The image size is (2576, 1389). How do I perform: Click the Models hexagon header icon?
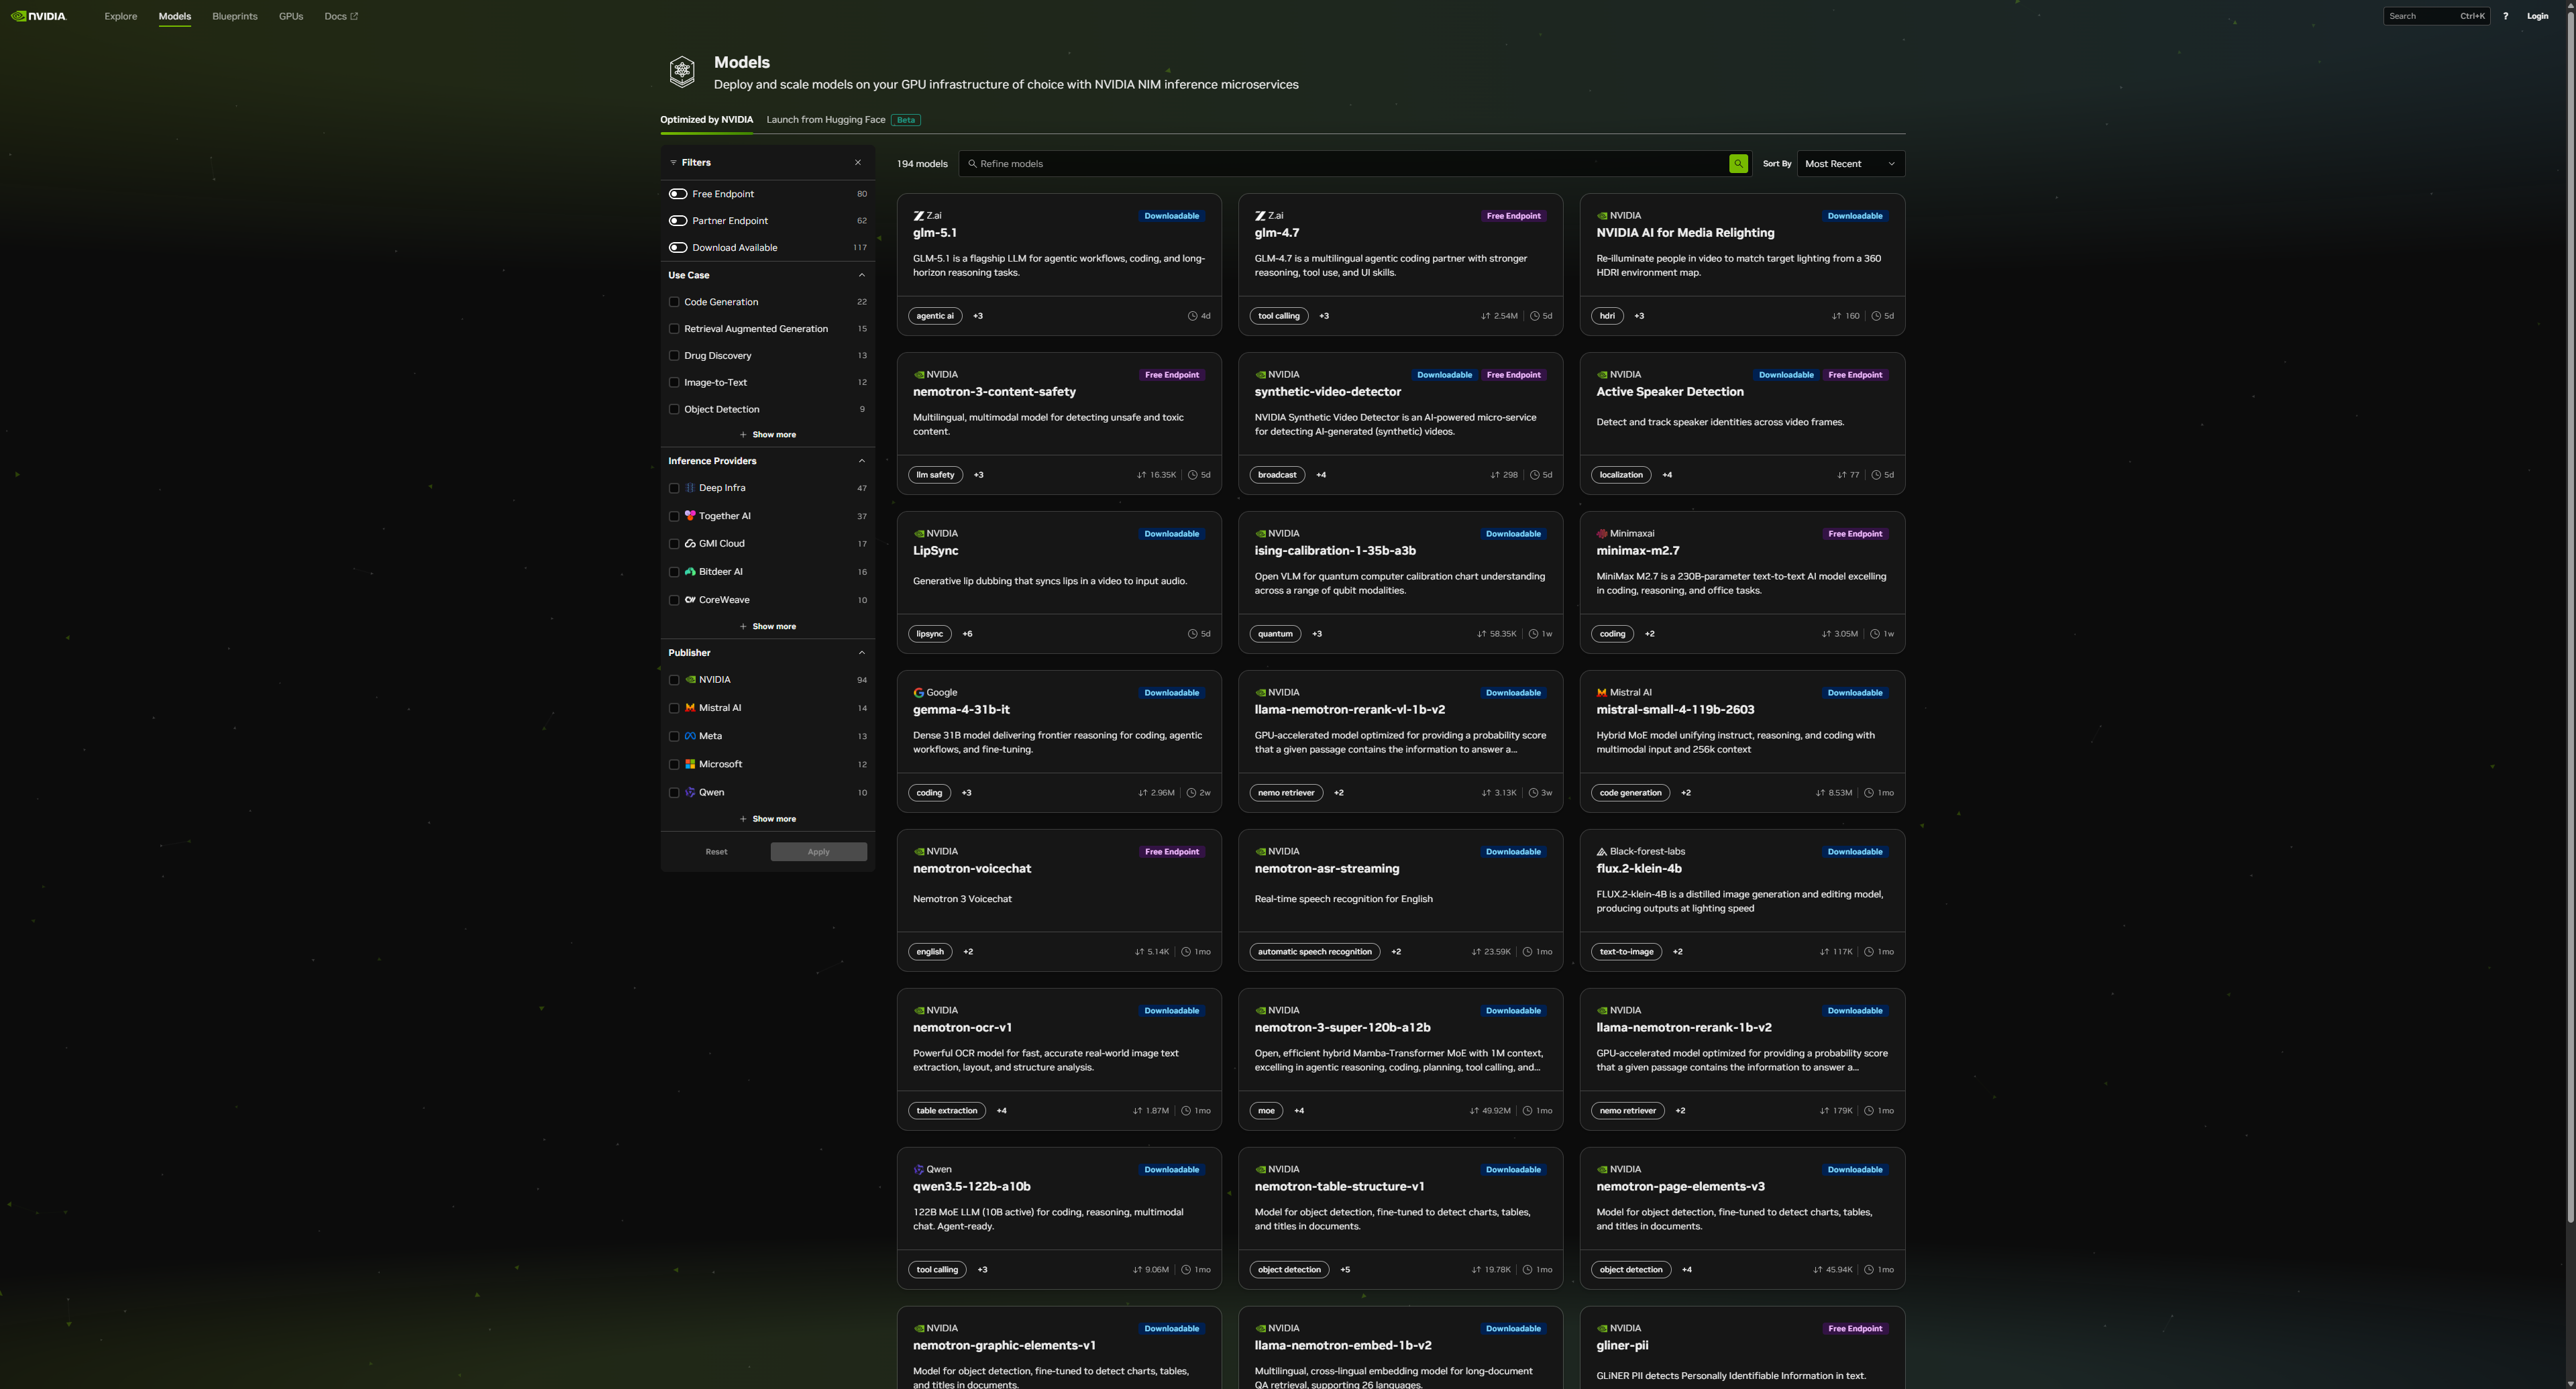[x=682, y=71]
